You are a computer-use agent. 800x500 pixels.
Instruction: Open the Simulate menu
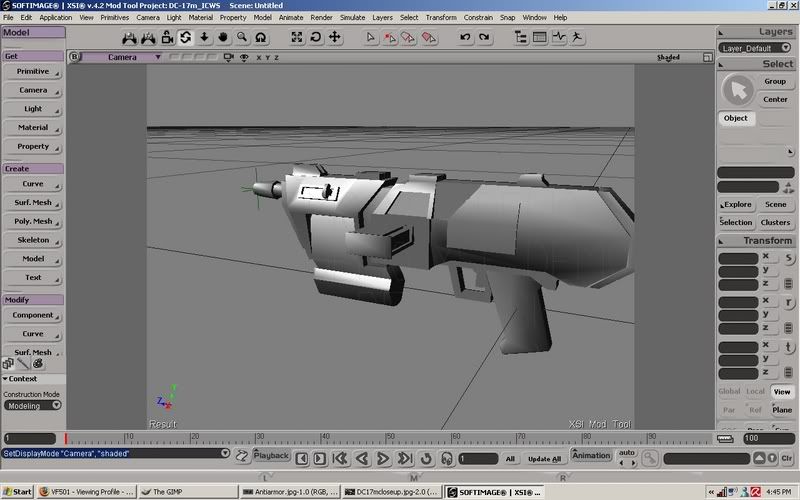pyautogui.click(x=353, y=17)
